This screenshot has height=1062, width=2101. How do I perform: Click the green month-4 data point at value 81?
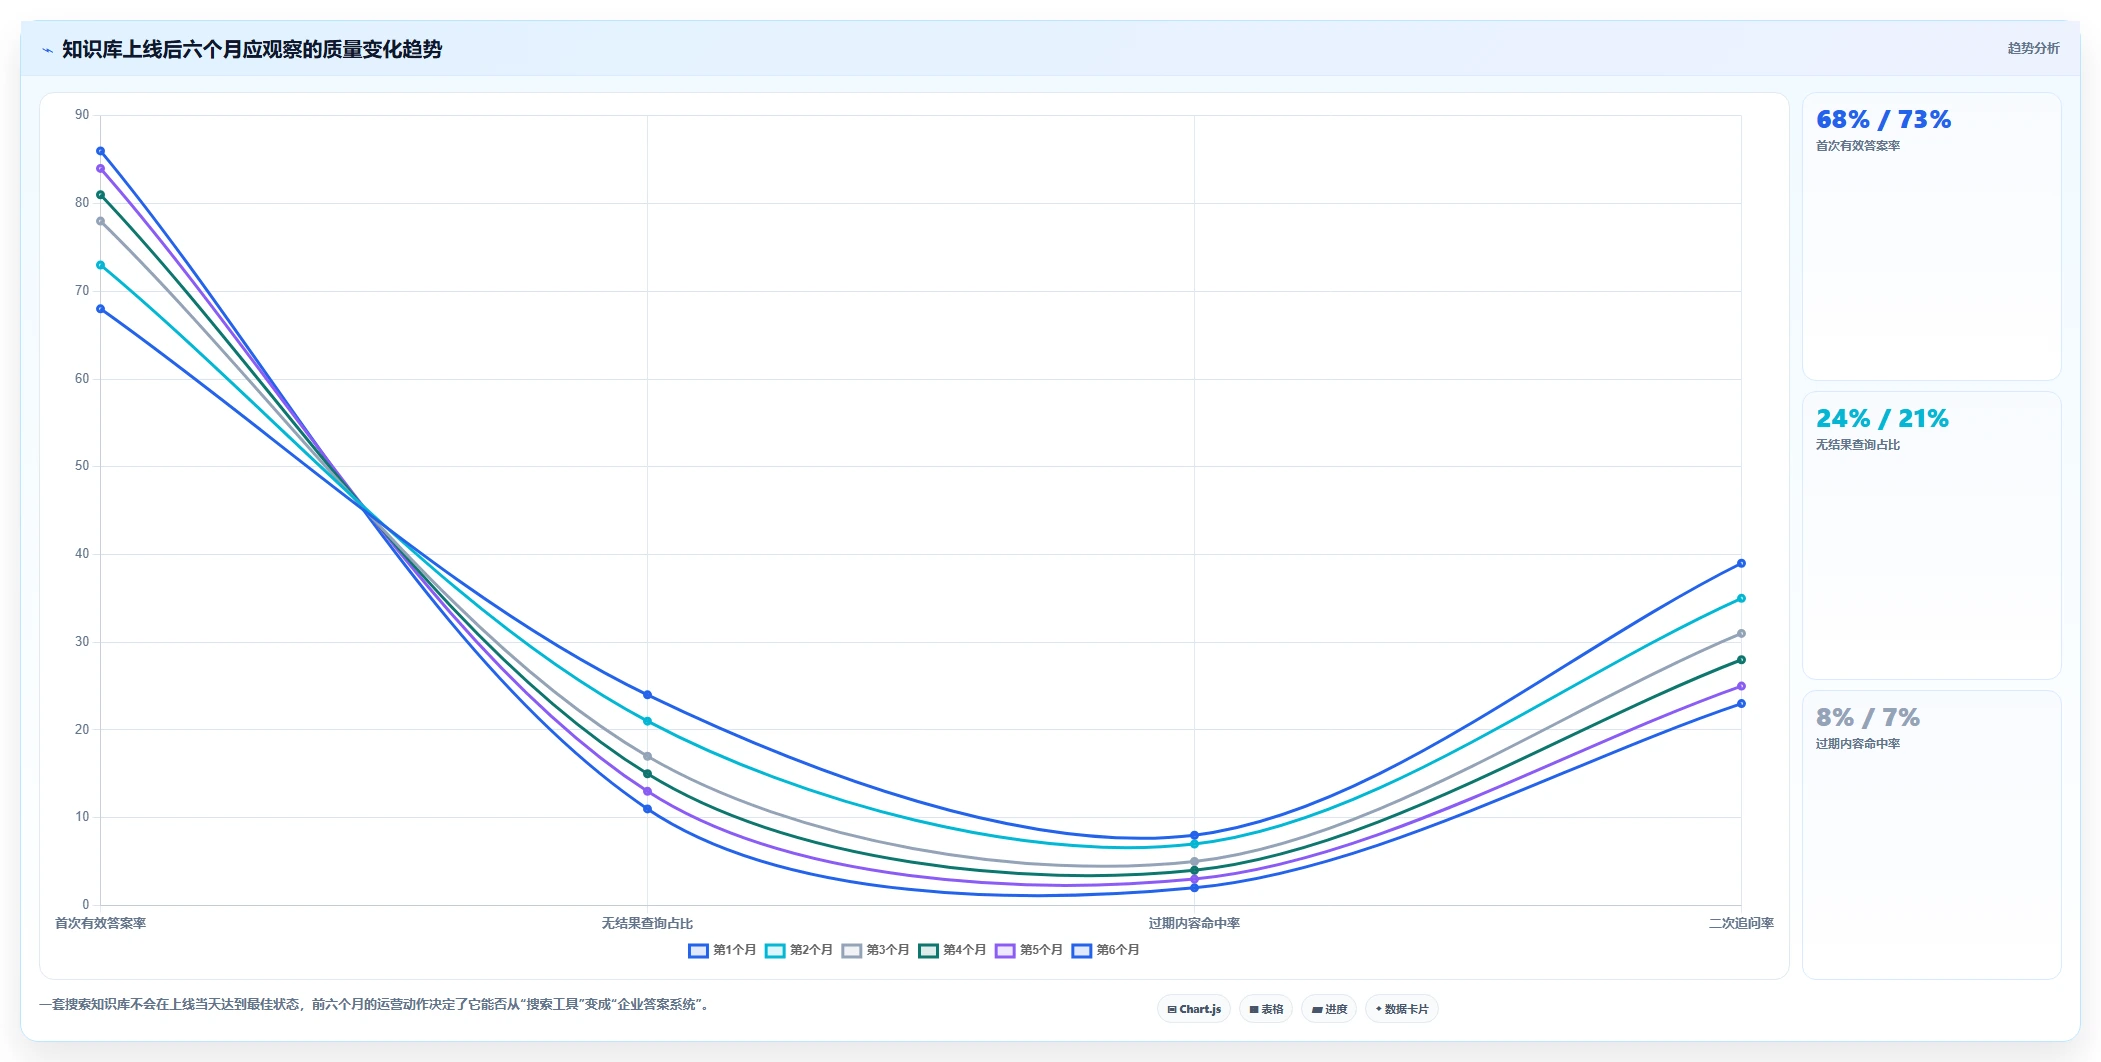coord(100,195)
